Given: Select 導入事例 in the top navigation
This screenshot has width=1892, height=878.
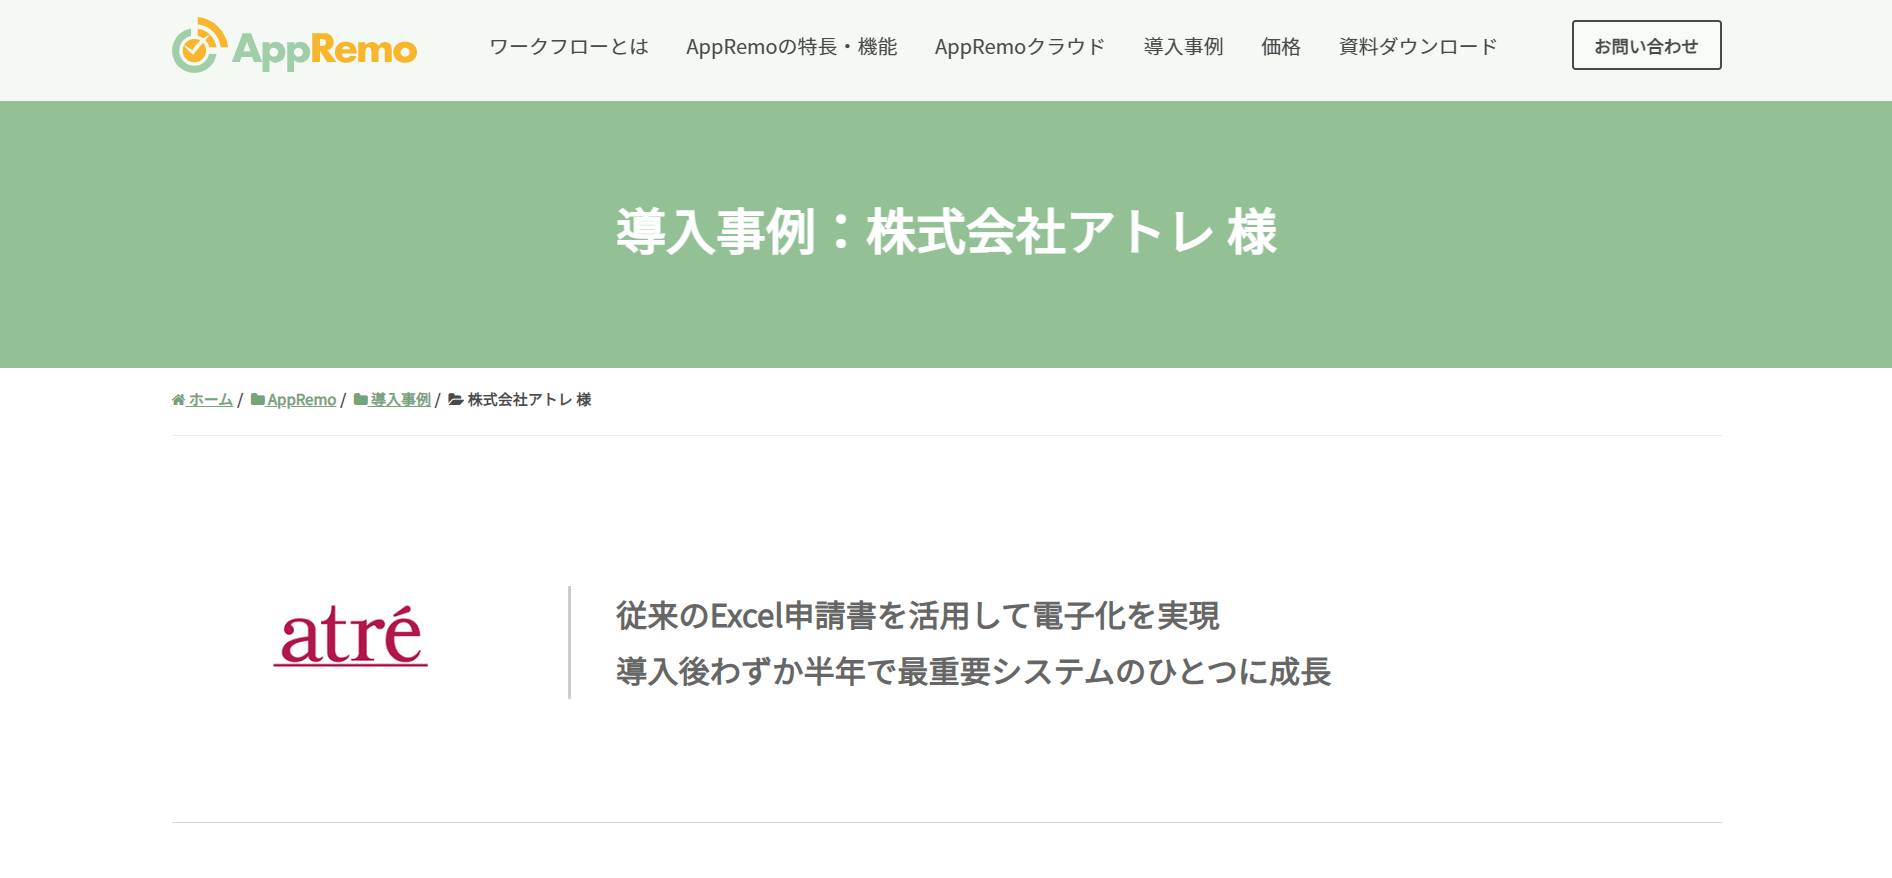Looking at the screenshot, I should click(1183, 47).
